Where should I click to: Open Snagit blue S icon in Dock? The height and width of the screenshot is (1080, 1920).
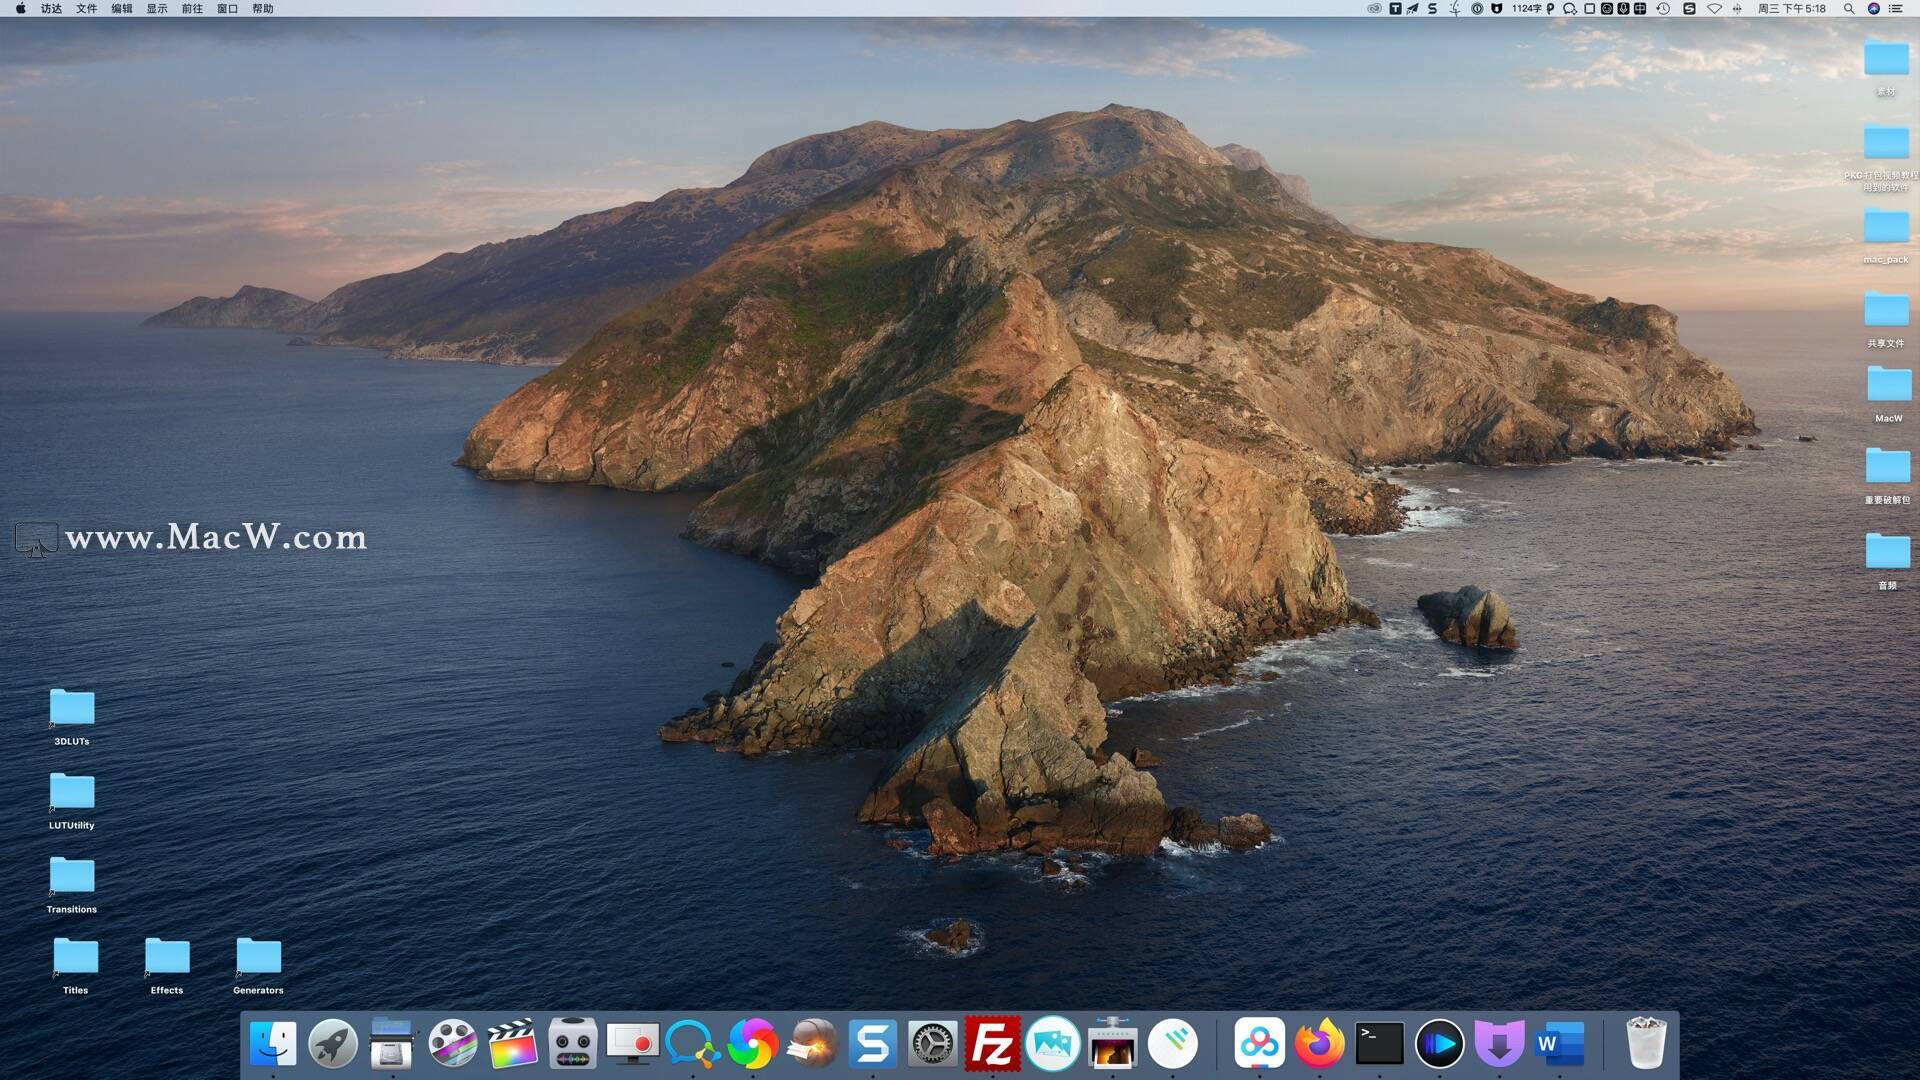pyautogui.click(x=872, y=1045)
